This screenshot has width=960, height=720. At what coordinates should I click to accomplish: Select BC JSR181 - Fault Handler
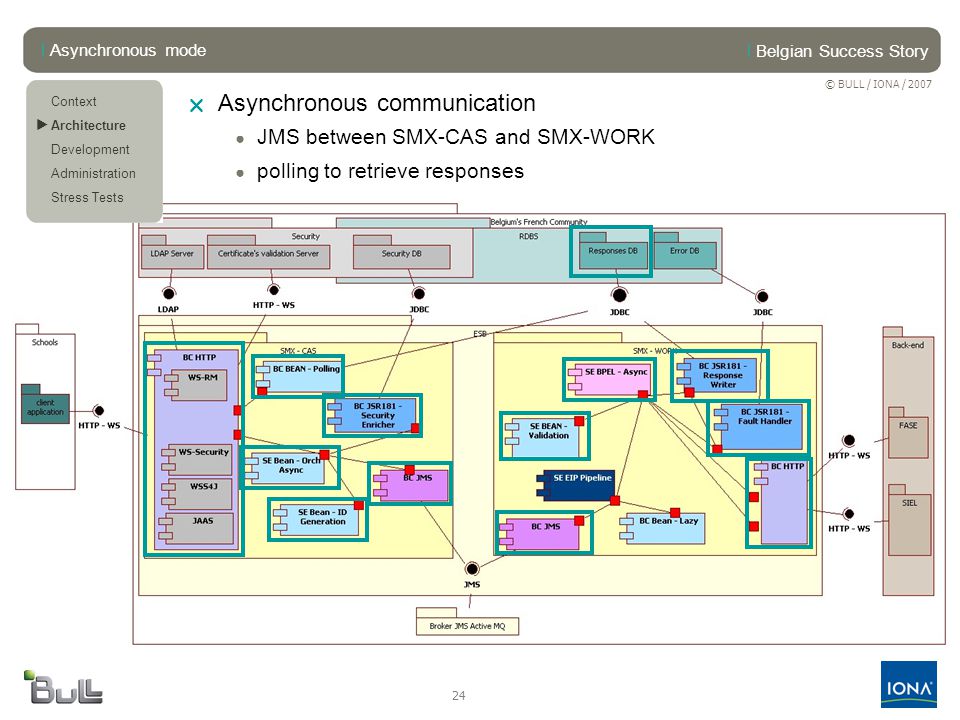(x=758, y=427)
